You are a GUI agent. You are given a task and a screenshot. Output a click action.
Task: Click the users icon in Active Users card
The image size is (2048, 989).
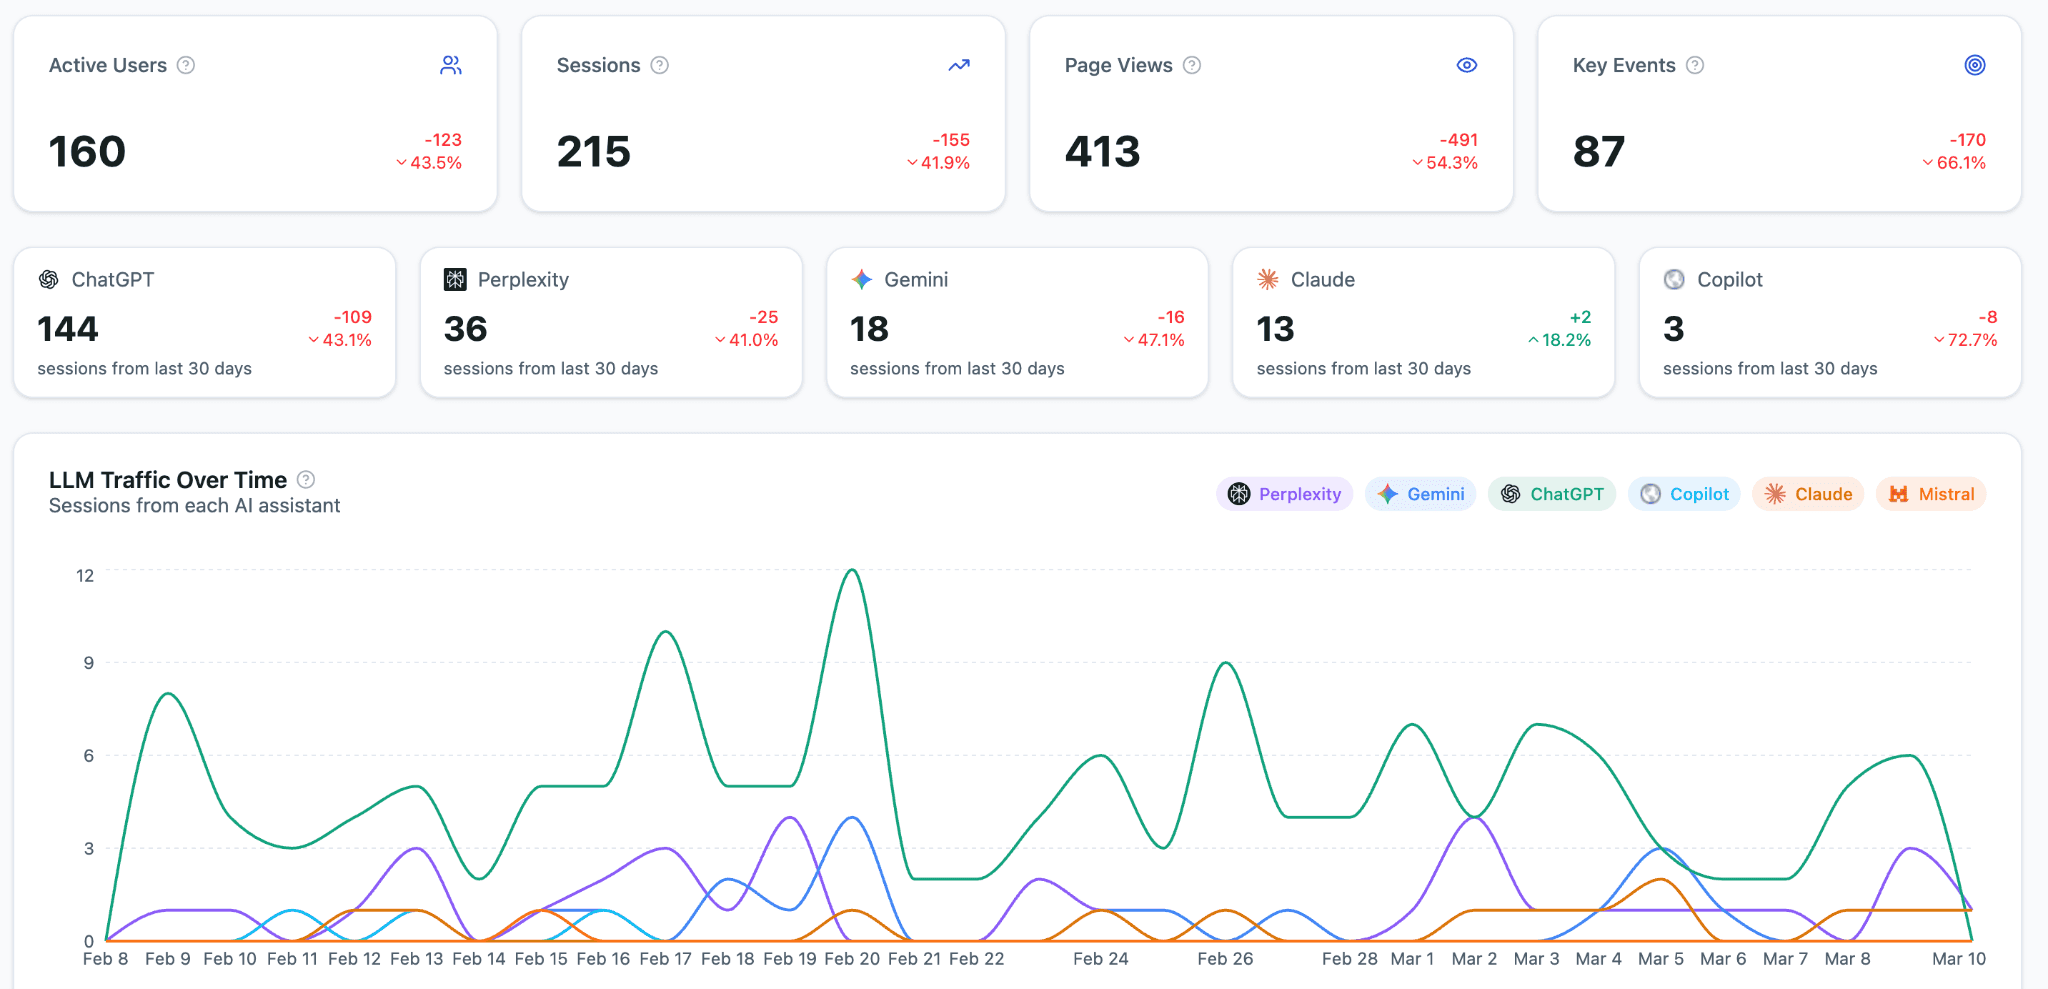coord(451,65)
